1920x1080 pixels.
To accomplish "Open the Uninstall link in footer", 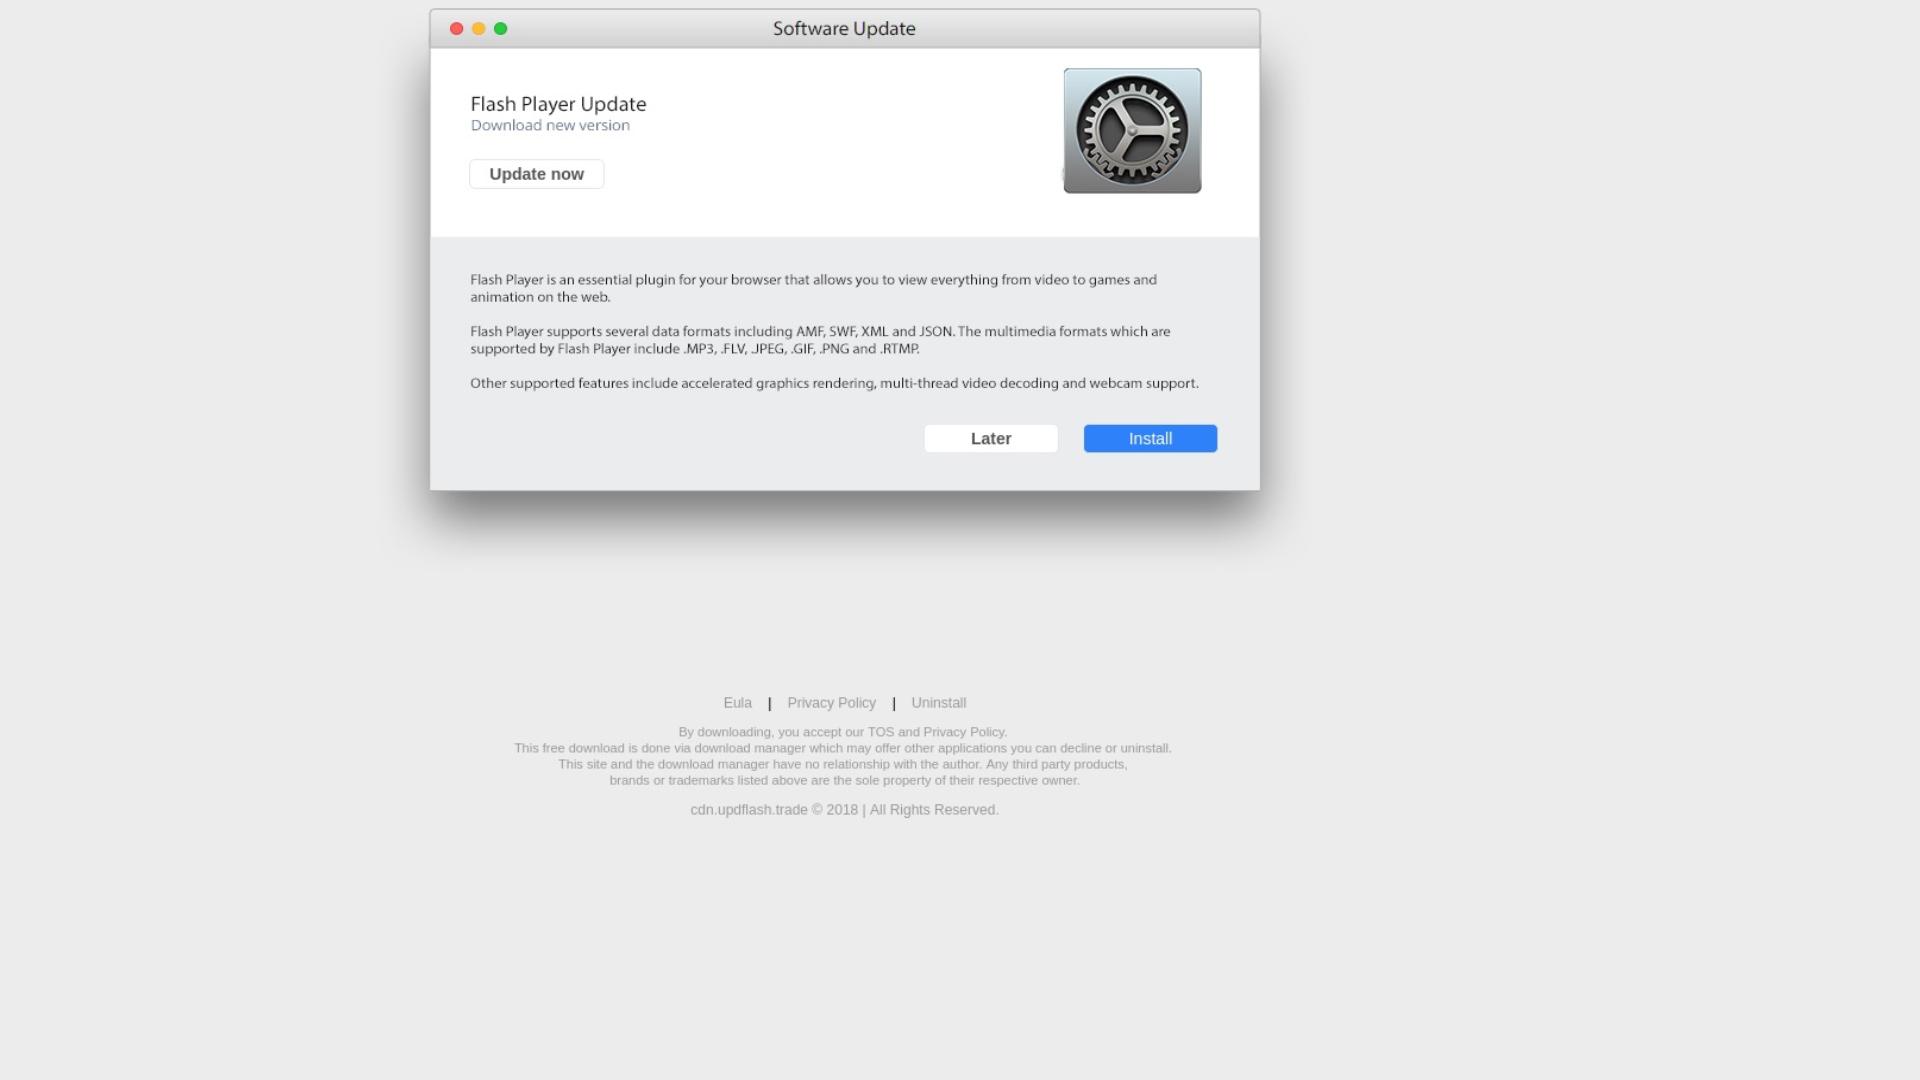I will pos(938,703).
